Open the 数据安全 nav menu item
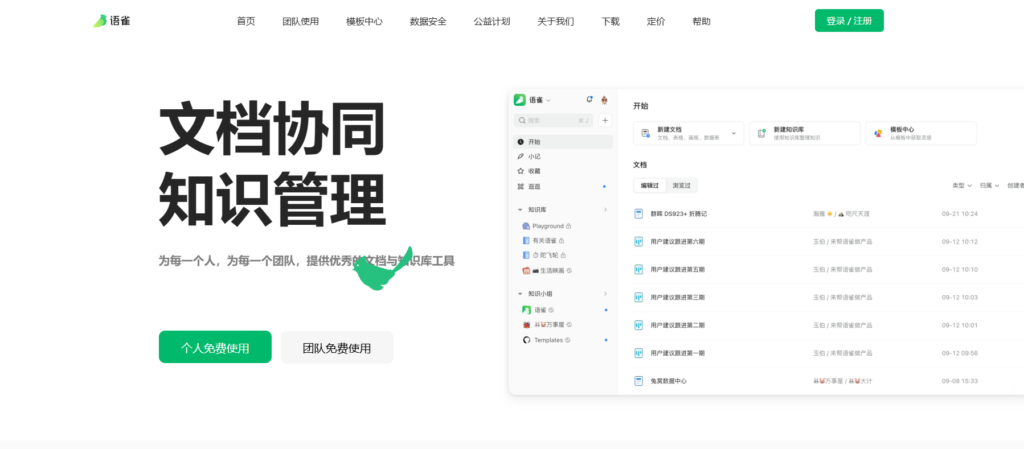 pyautogui.click(x=428, y=21)
